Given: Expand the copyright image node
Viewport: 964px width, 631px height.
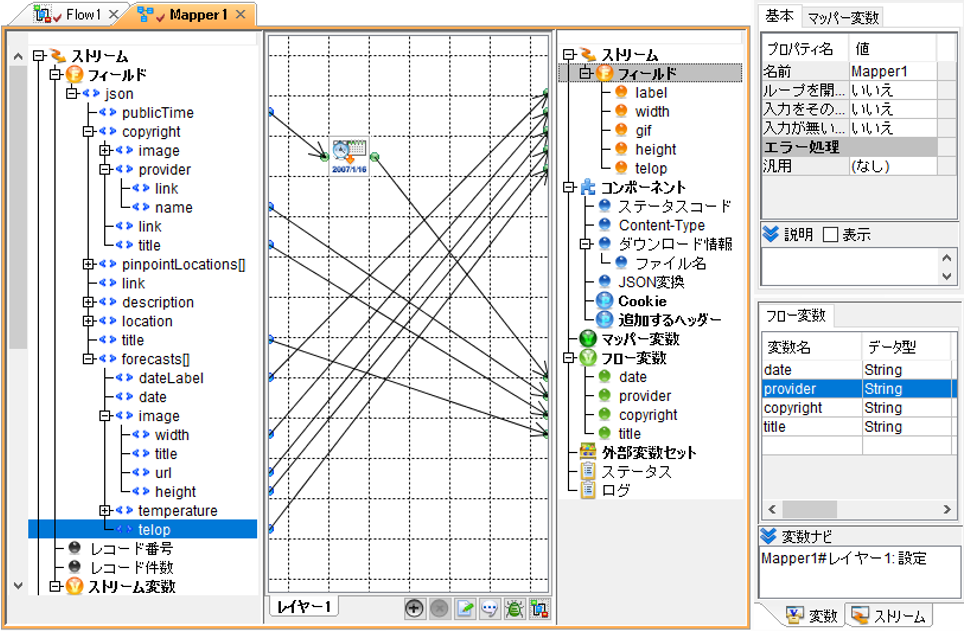Looking at the screenshot, I should point(105,150).
